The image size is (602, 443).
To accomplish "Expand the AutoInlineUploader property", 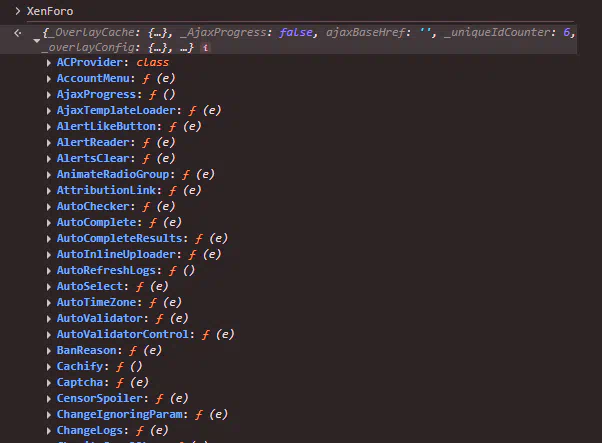I will click(x=49, y=255).
